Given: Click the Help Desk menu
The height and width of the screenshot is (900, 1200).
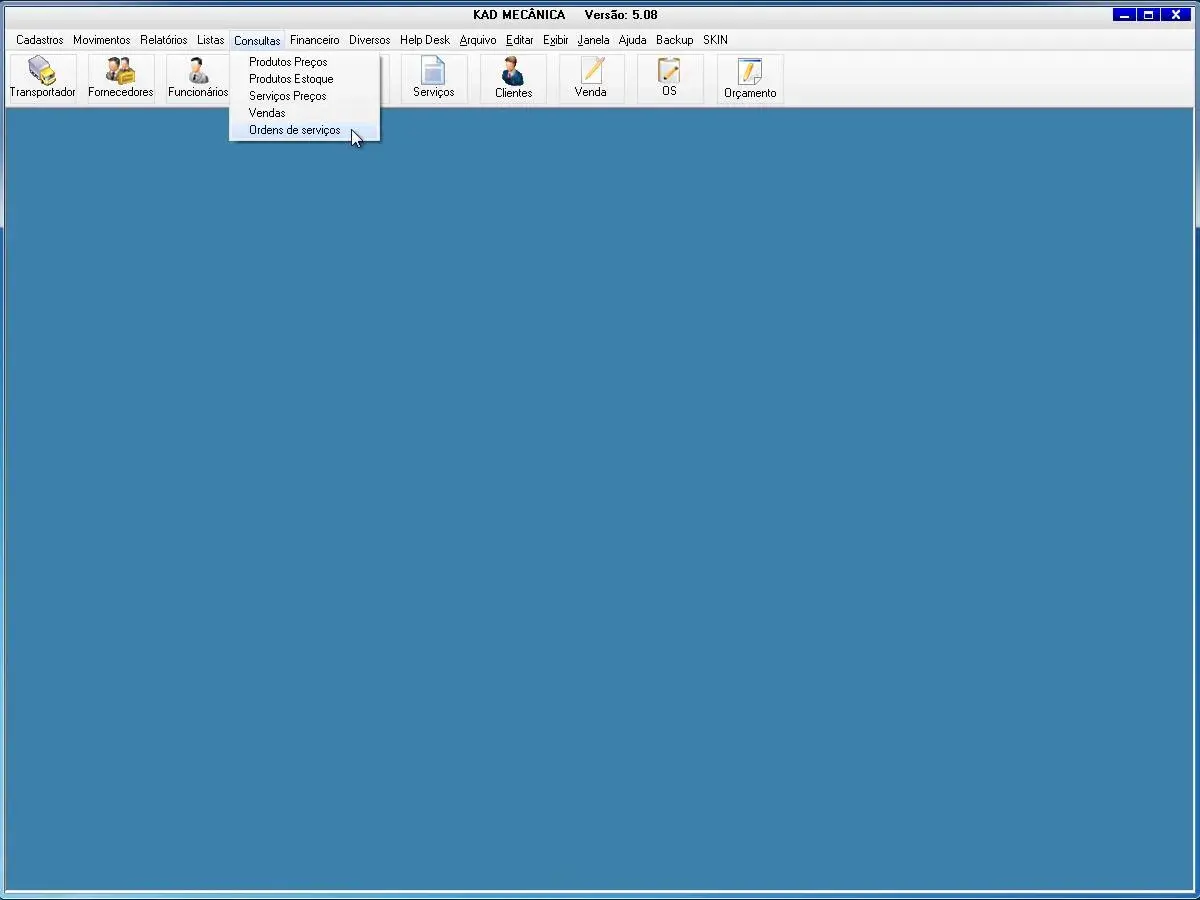Looking at the screenshot, I should pyautogui.click(x=424, y=40).
